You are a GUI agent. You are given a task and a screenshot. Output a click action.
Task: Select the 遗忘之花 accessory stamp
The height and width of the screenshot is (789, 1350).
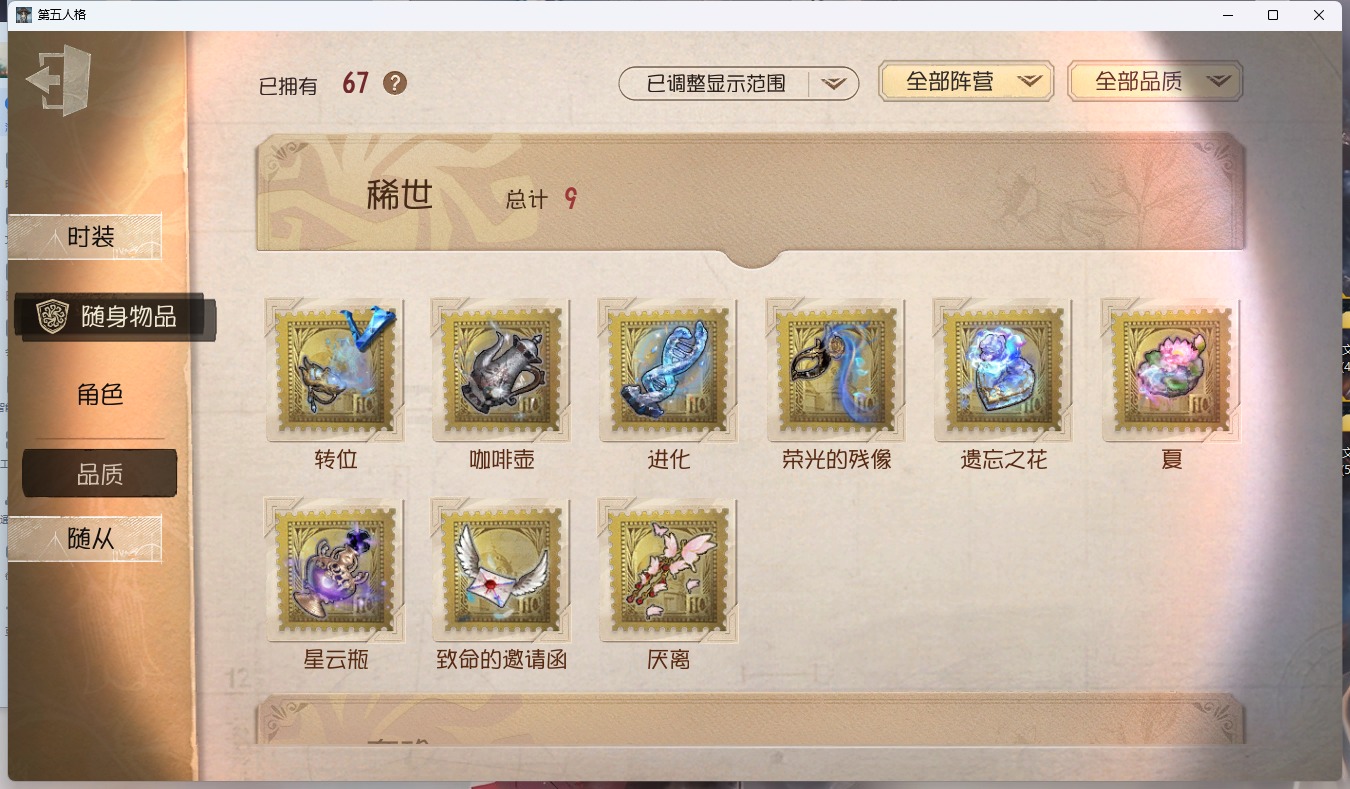click(1003, 370)
